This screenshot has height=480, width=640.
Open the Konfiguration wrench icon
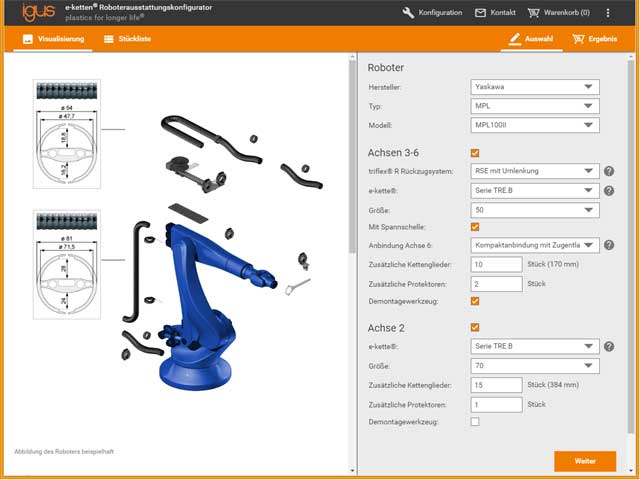pyautogui.click(x=408, y=13)
